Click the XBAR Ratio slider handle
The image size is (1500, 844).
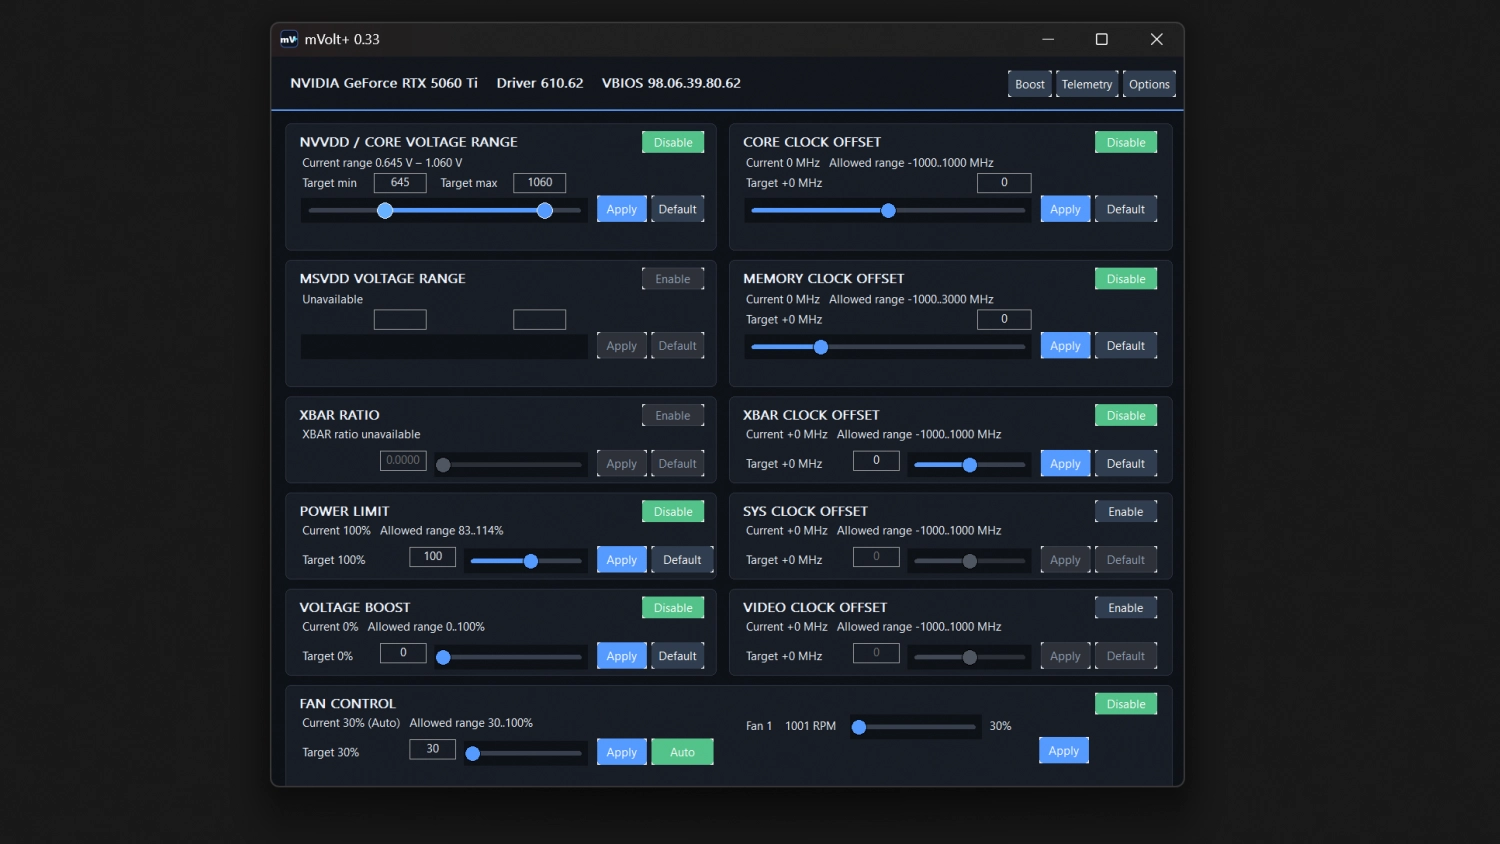443,465
